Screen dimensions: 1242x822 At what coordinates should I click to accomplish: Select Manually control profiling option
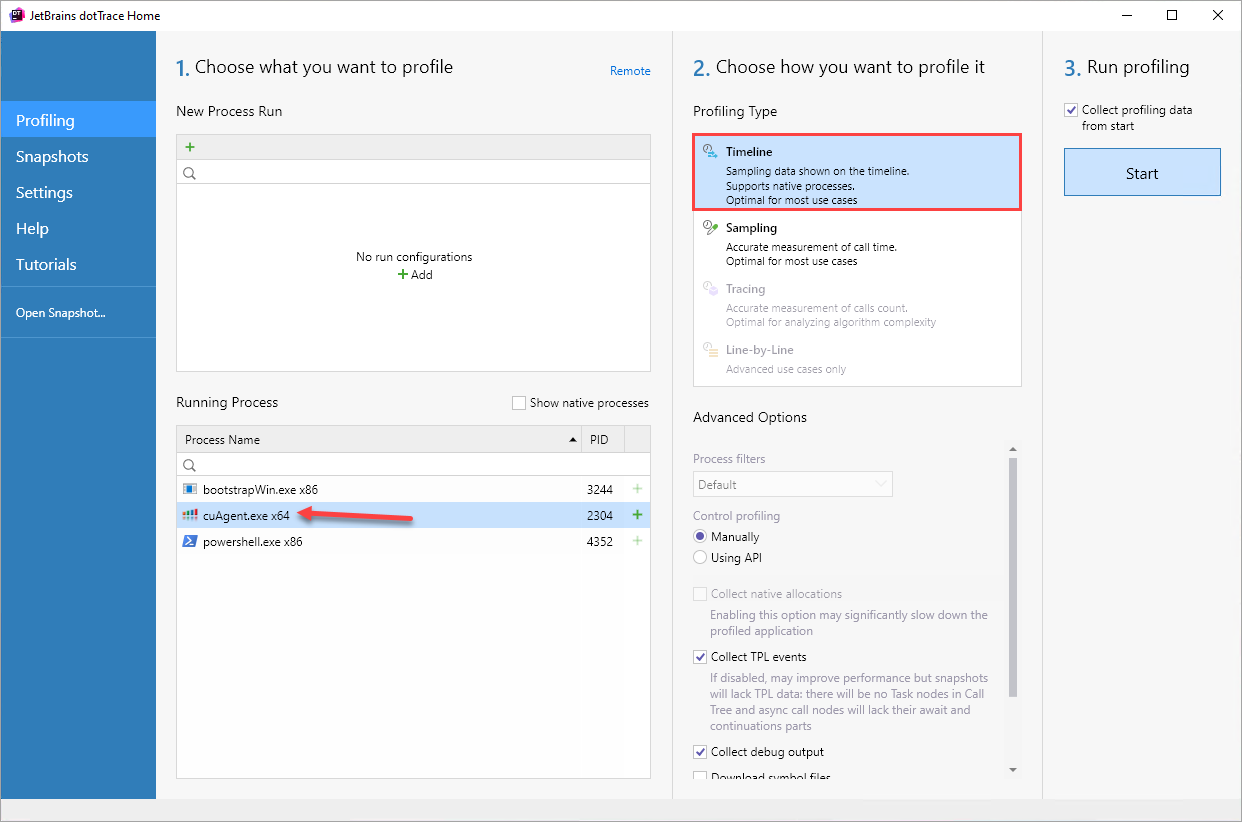pos(700,537)
